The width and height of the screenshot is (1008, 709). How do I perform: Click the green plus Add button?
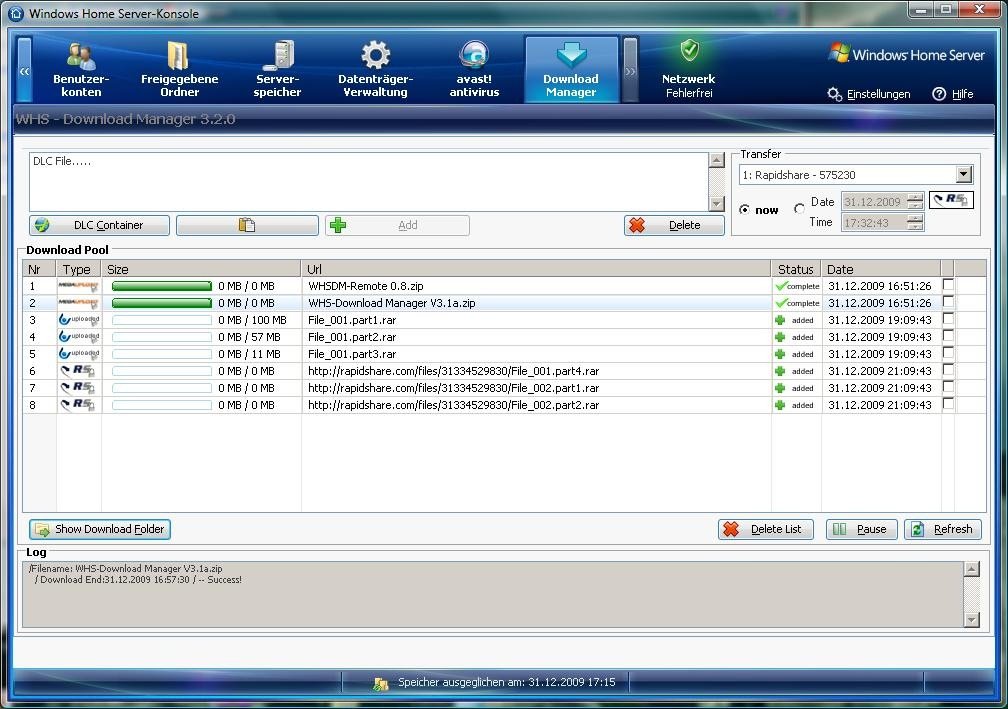pos(397,225)
